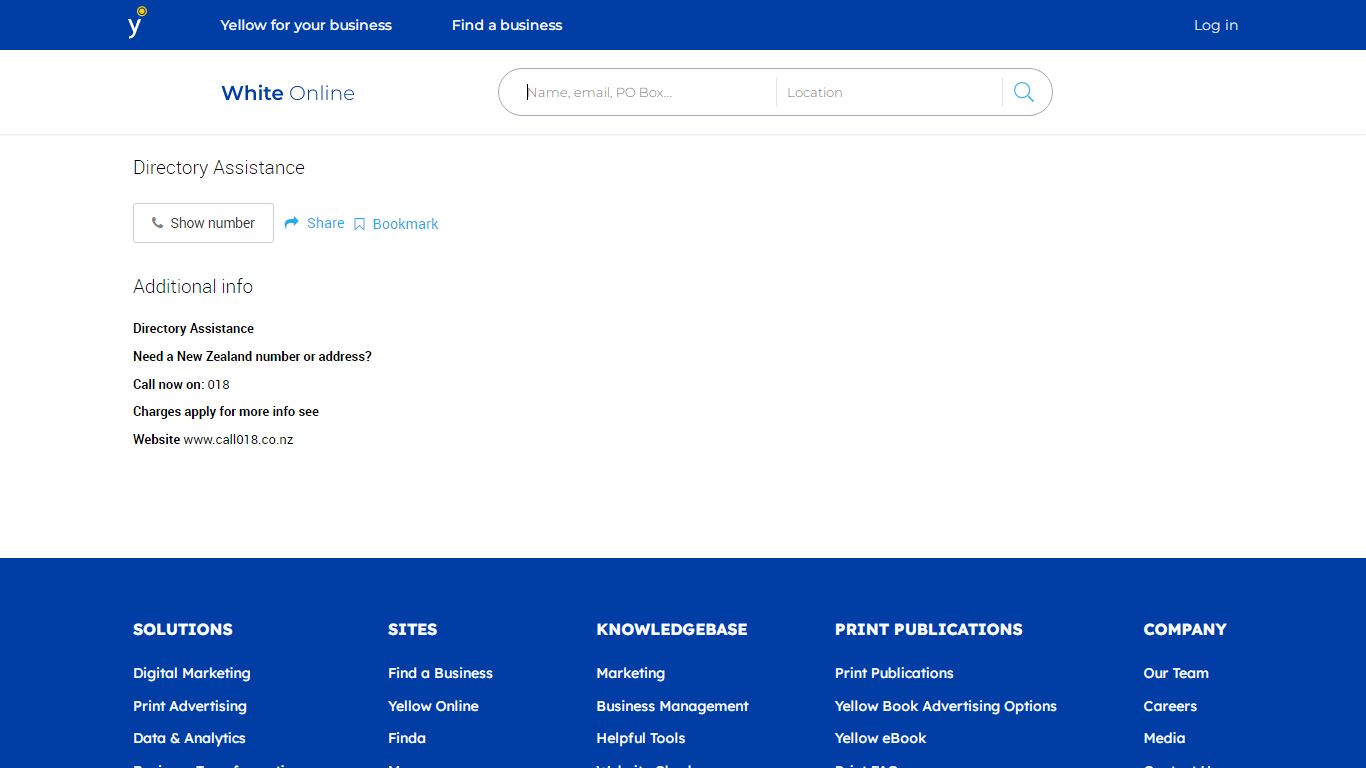Open Yellow Online footer link
The width and height of the screenshot is (1366, 768).
pos(433,706)
